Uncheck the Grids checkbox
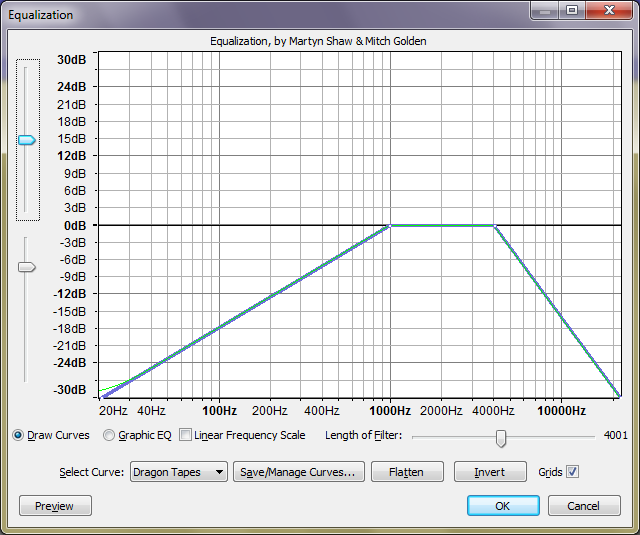Screen dimensions: 640x535 (x=573, y=472)
